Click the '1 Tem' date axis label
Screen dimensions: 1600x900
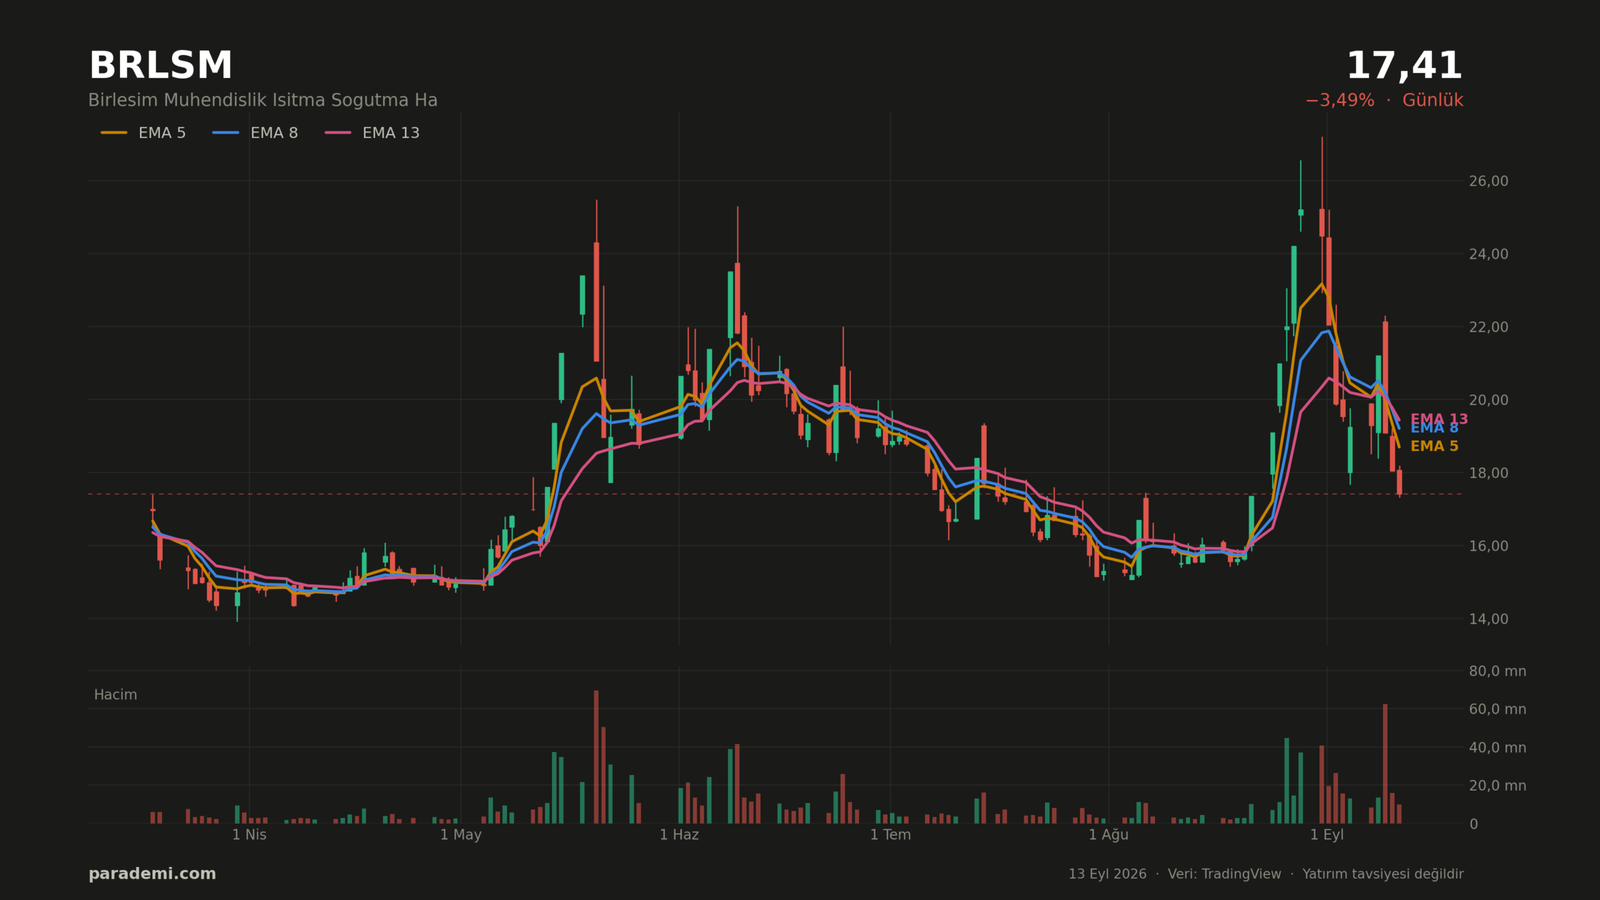click(x=890, y=835)
